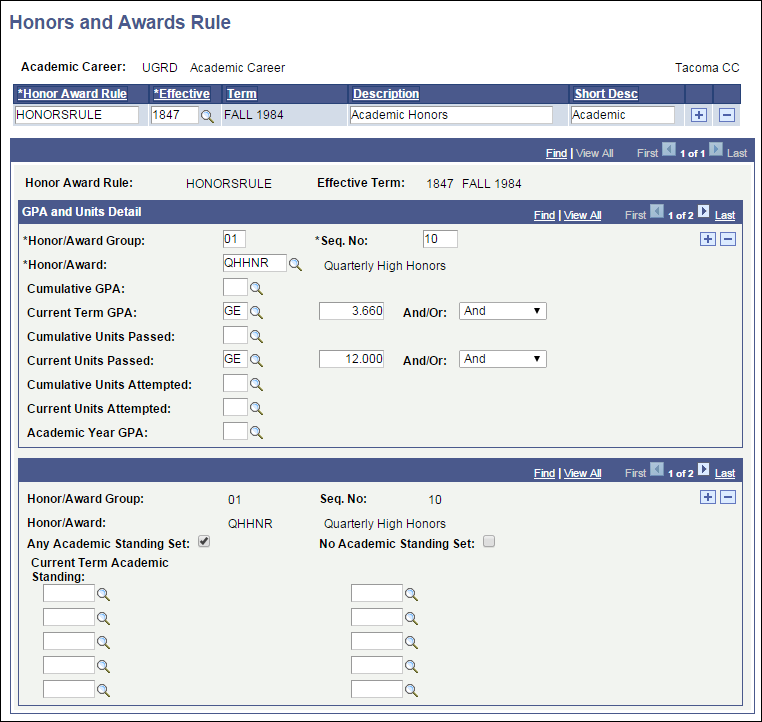The height and width of the screenshot is (722, 762).
Task: Open Current Term GPA operator lookup
Action: tap(256, 312)
